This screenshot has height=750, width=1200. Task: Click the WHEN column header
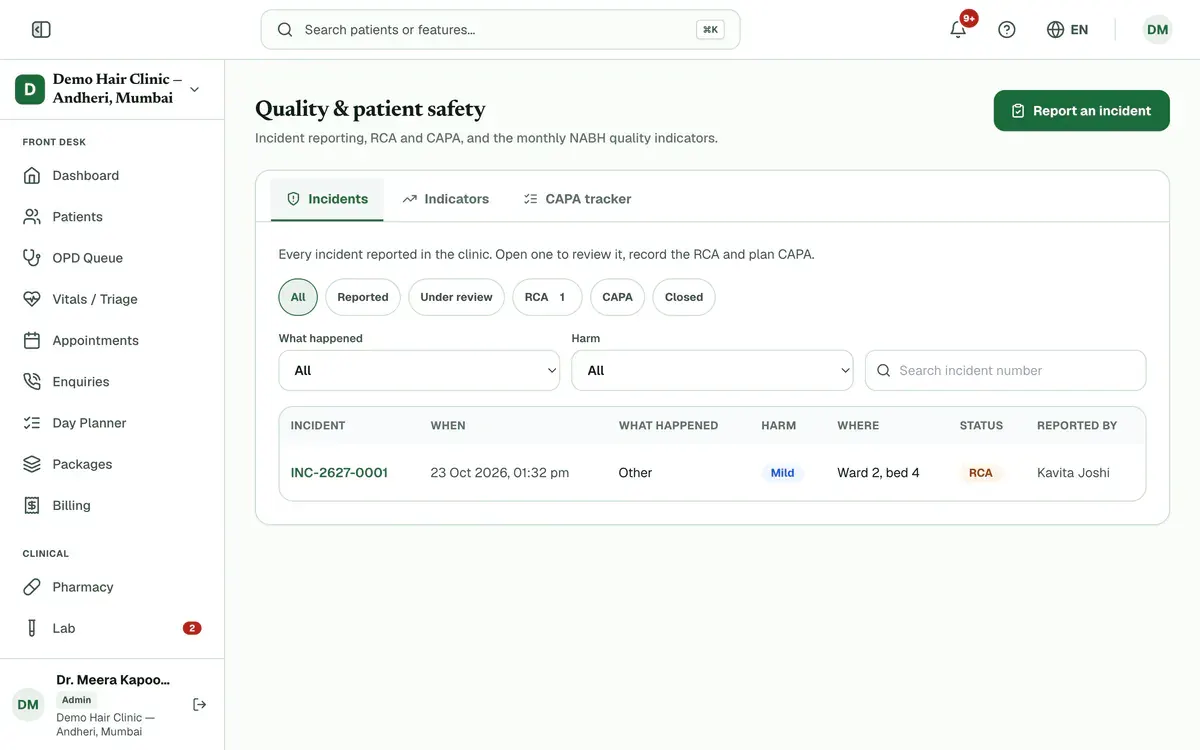tap(448, 425)
